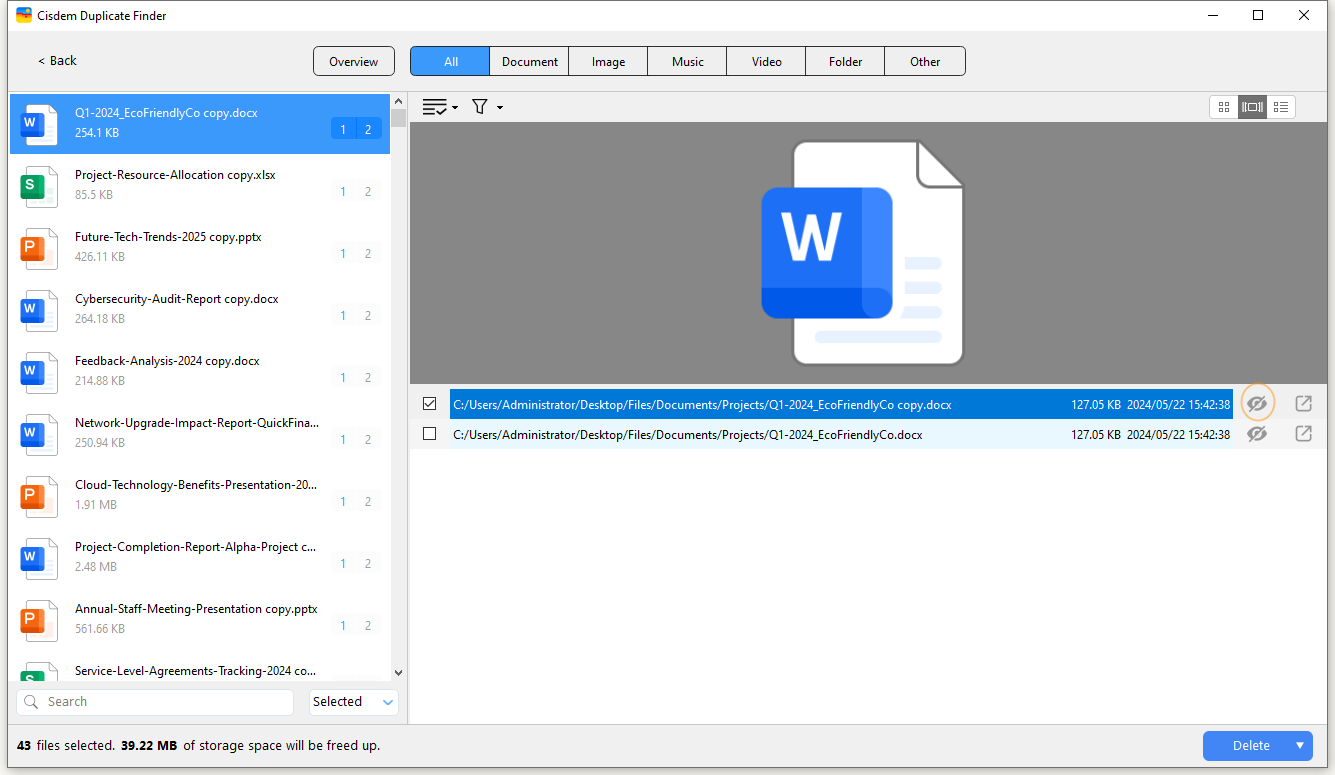Expand the Delete button dropdown arrow
This screenshot has height=775, width=1335.
1300,745
